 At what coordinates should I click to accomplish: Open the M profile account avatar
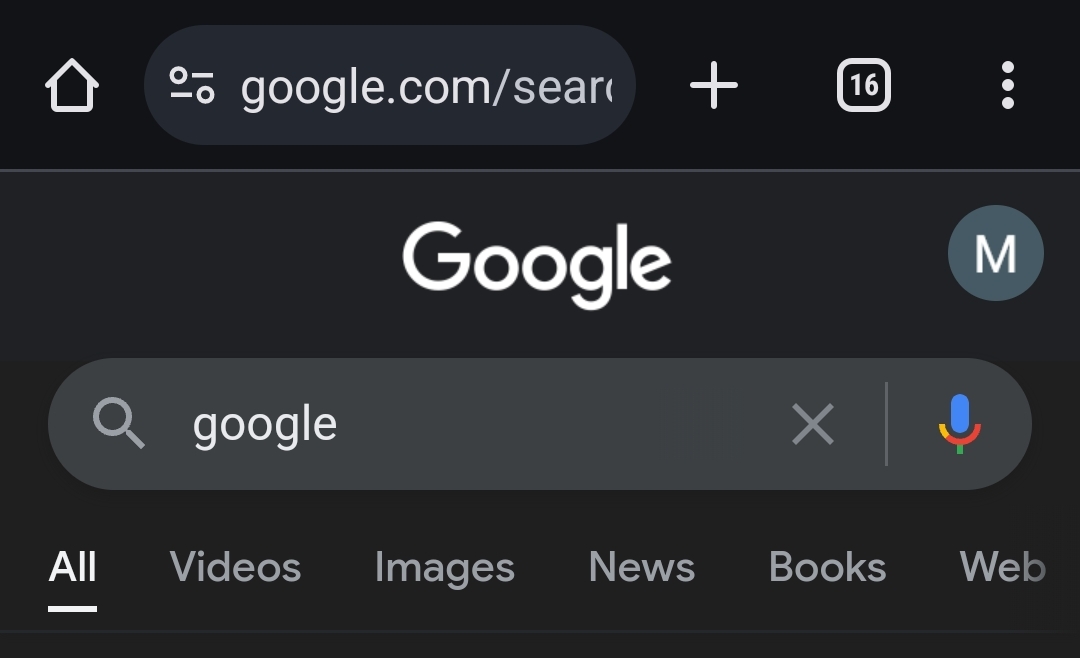995,253
